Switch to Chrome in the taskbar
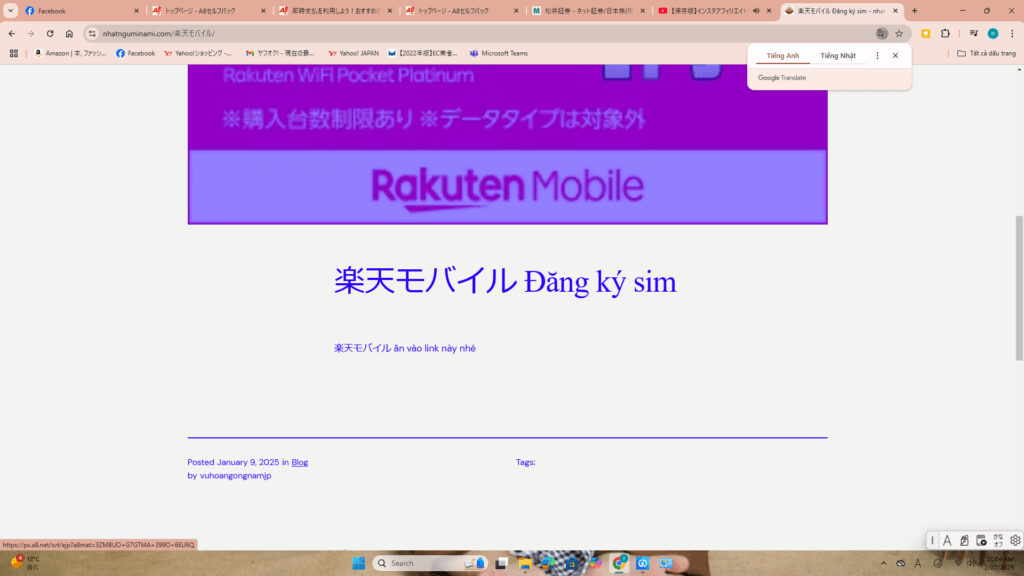 click(619, 563)
